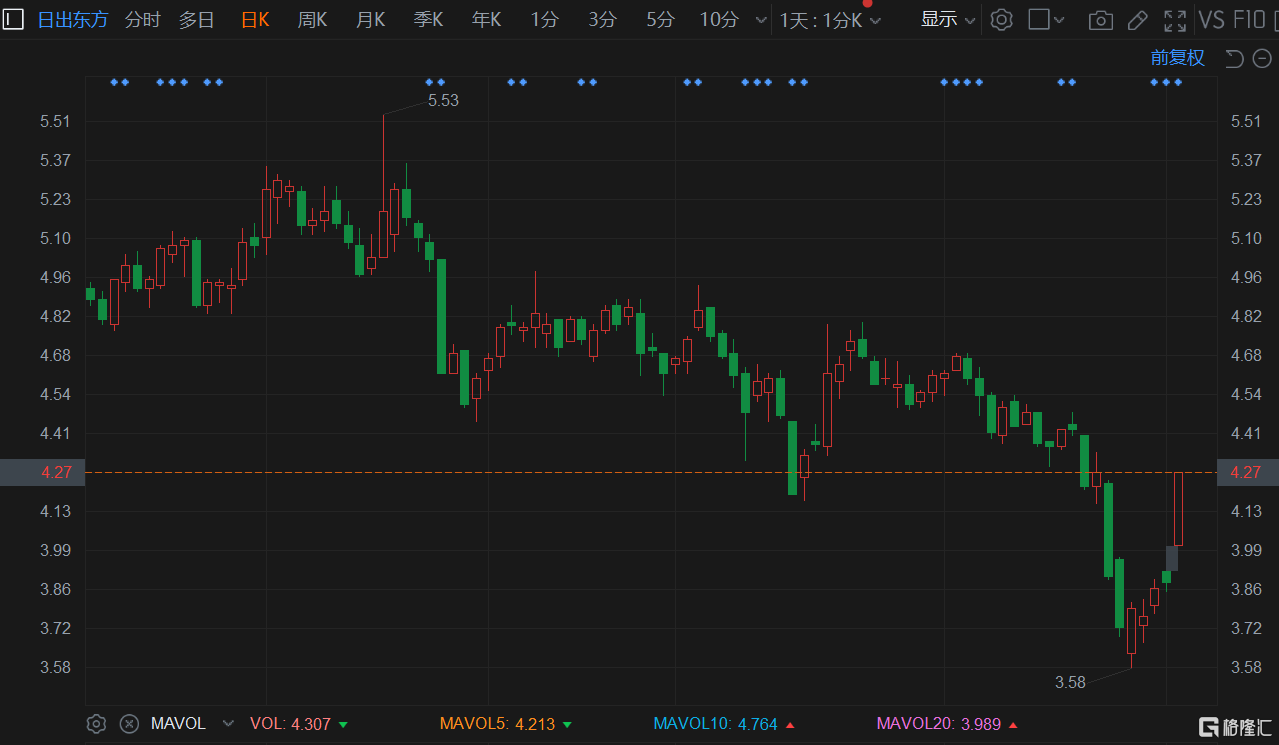Take a chart snapshot with camera icon
This screenshot has height=745, width=1279.
1100,20
